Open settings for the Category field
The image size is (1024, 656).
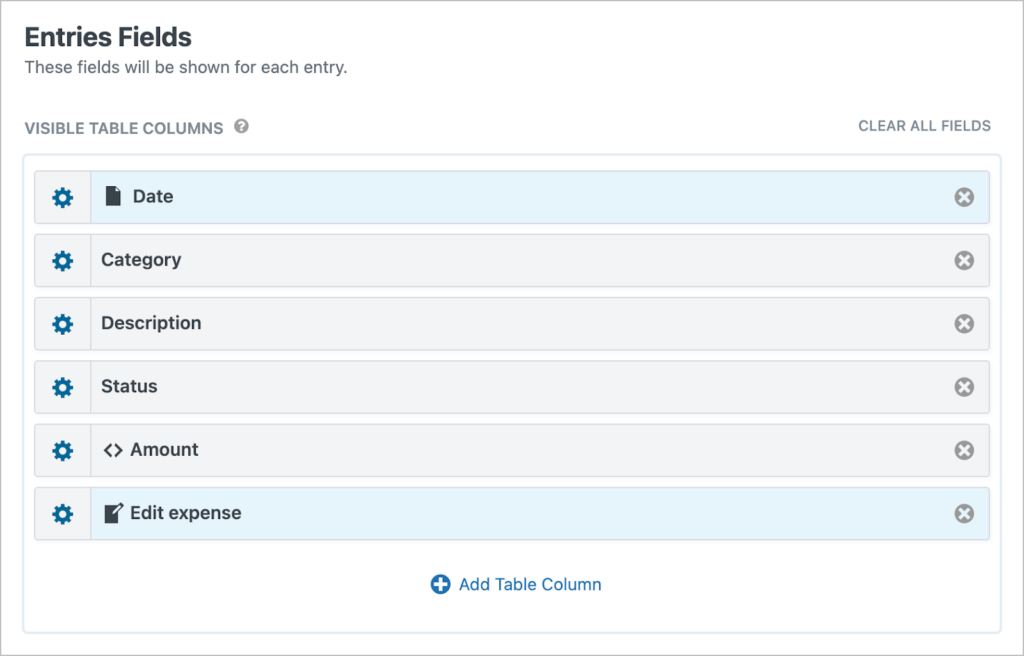tap(62, 260)
